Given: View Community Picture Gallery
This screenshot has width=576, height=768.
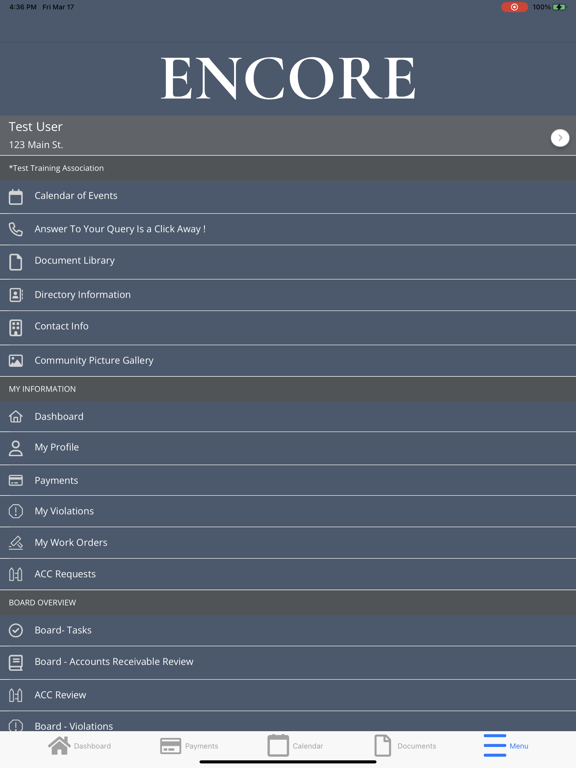Looking at the screenshot, I should (x=288, y=361).
